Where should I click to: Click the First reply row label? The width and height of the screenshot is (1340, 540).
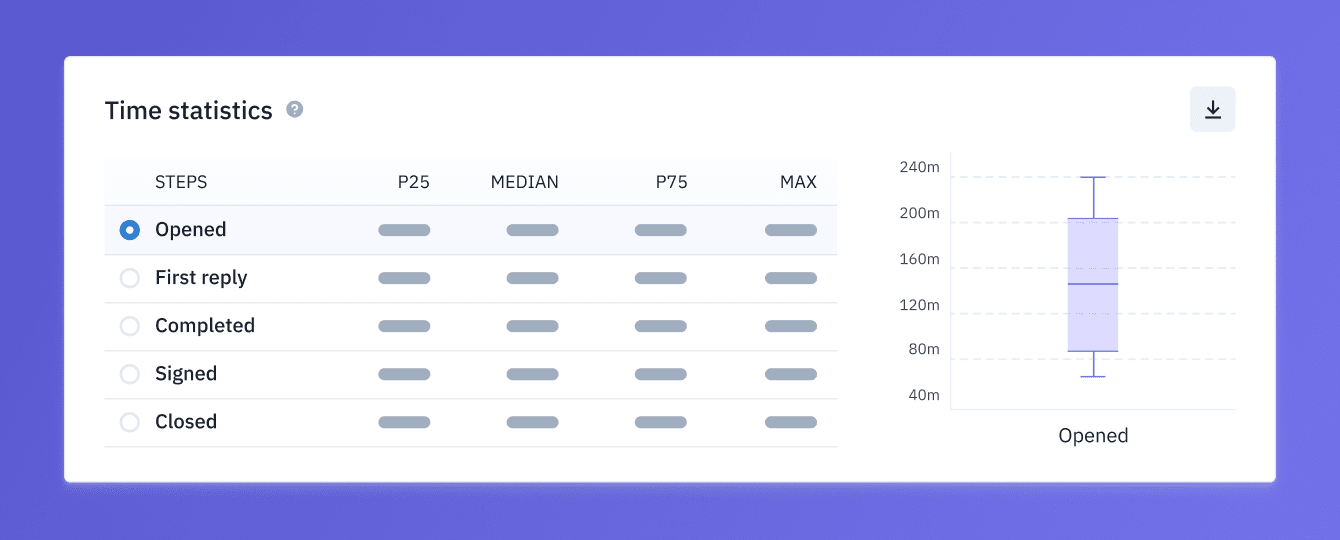(x=201, y=278)
